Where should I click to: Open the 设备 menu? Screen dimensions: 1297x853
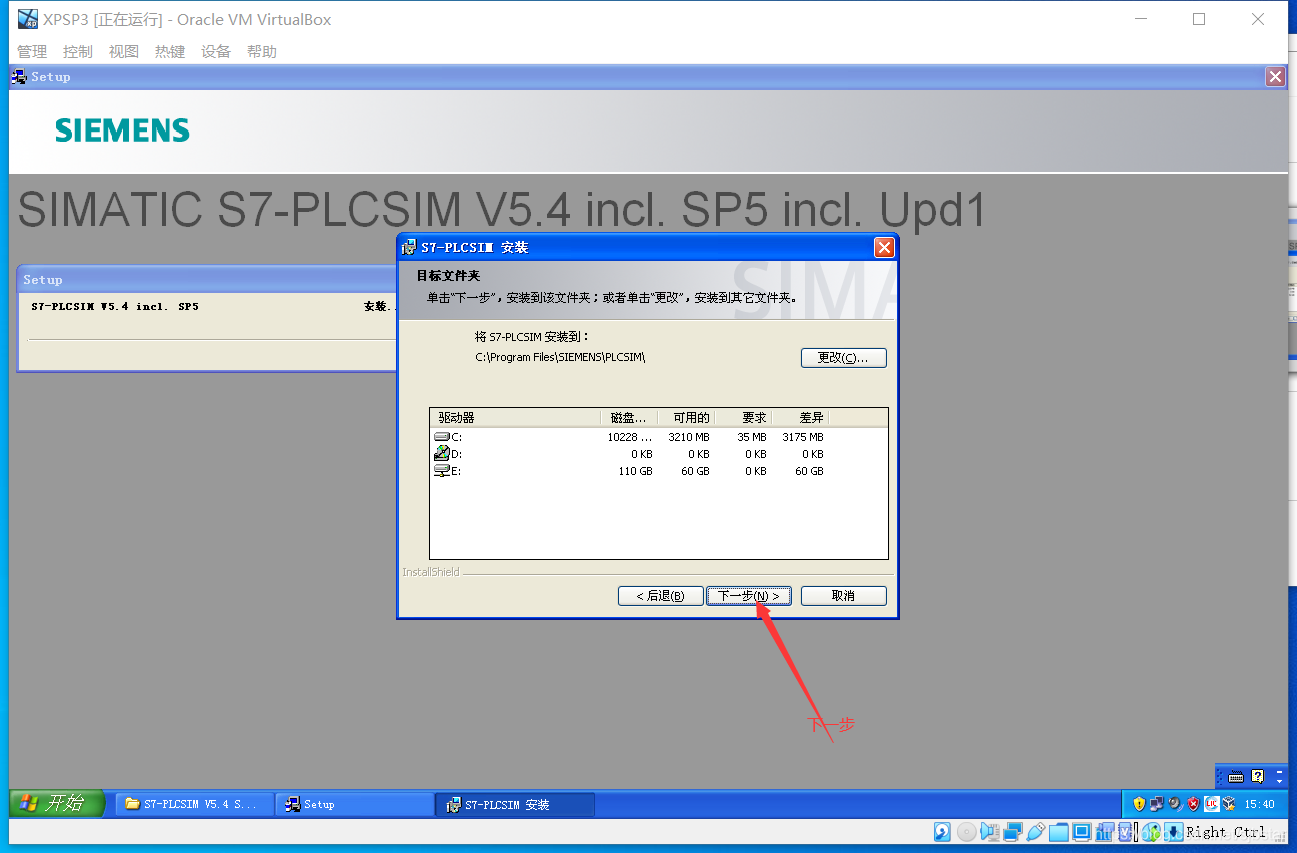click(x=215, y=51)
